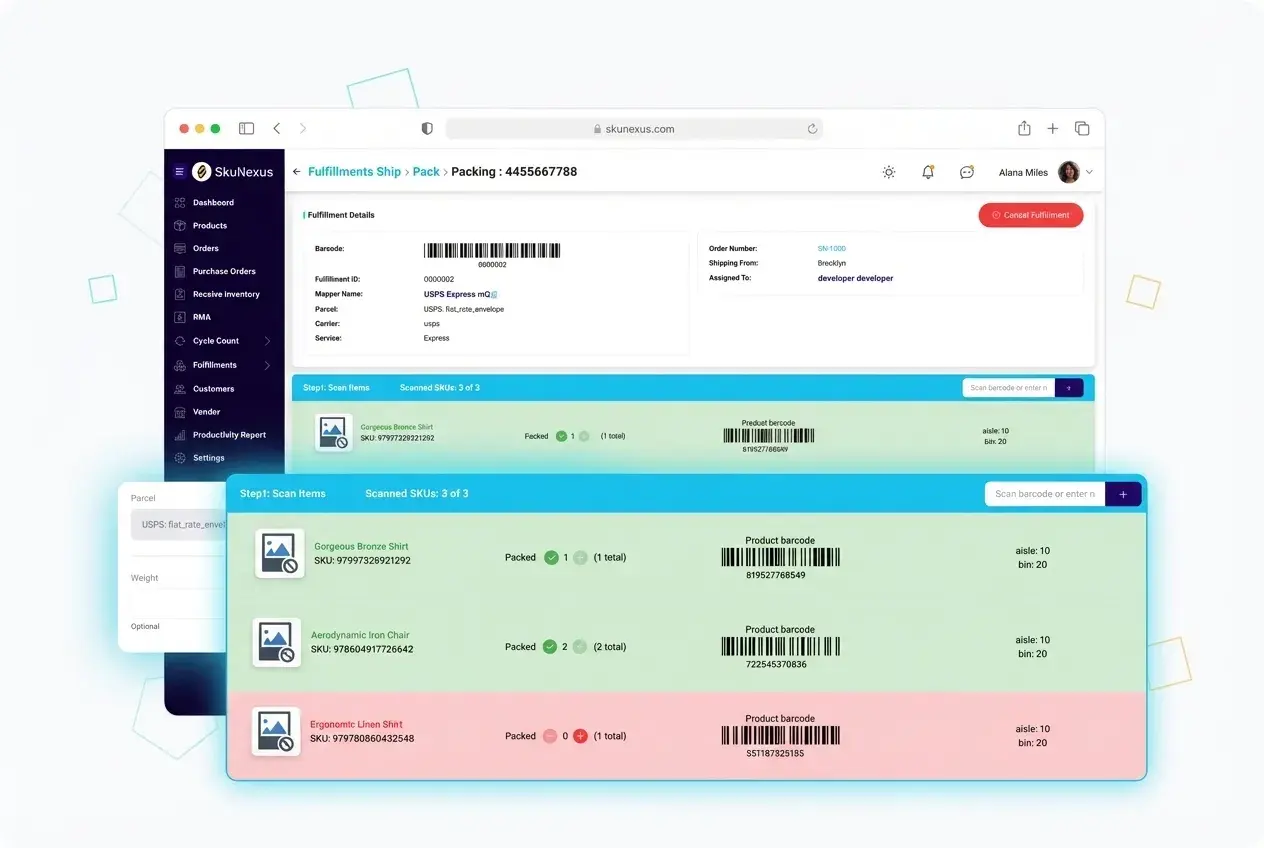Click the back arrow beside Fulfillments Ship
This screenshot has height=848, width=1264.
tap(295, 171)
